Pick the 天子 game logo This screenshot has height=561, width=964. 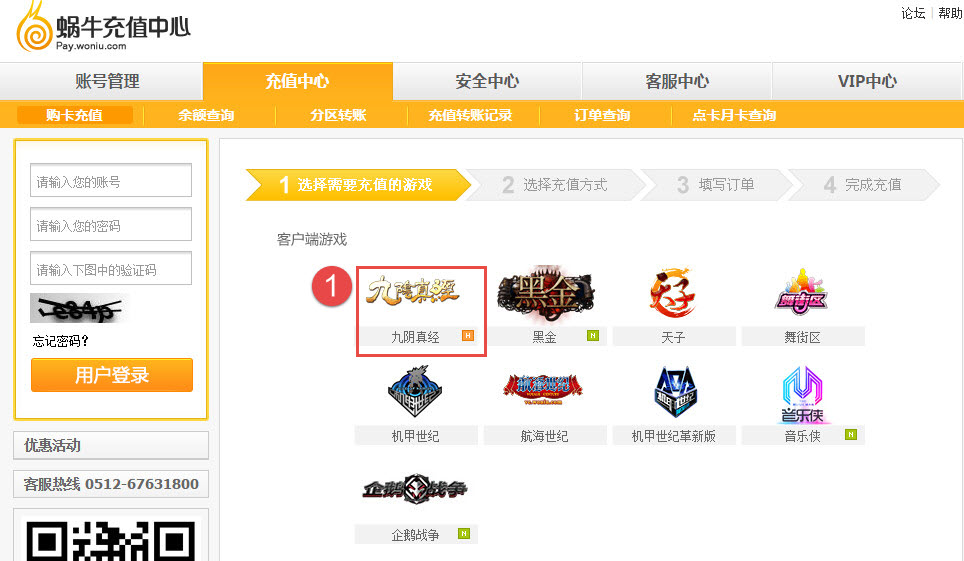[673, 293]
